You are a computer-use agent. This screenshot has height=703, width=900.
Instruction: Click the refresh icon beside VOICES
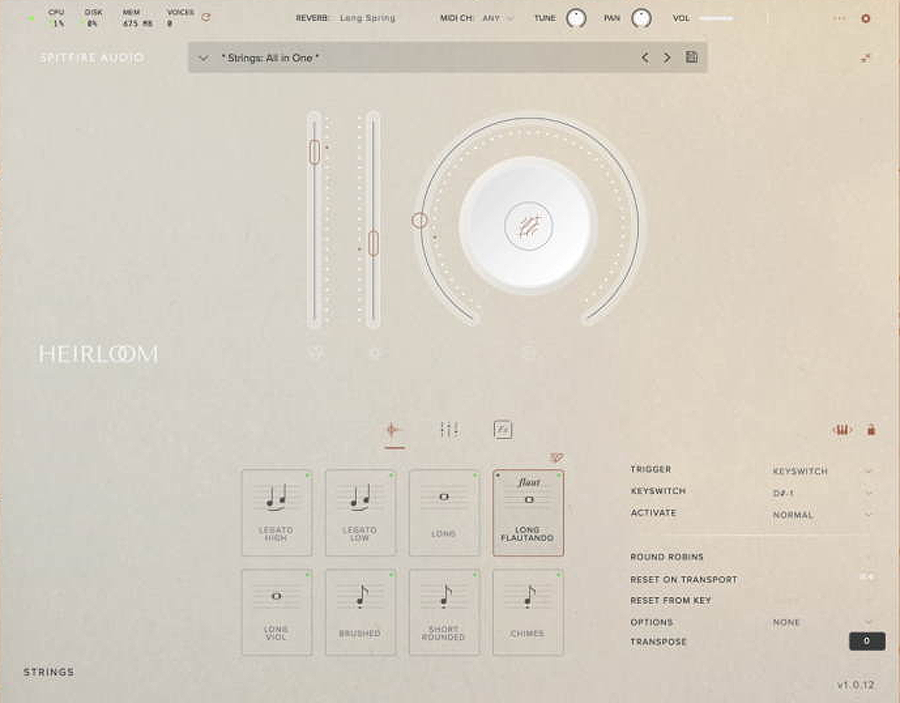(206, 18)
